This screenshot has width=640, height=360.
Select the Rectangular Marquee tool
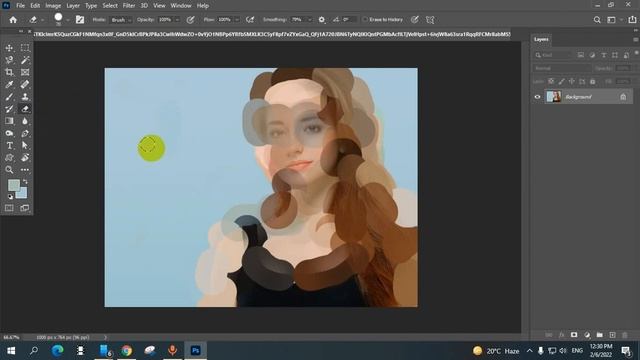[25, 48]
